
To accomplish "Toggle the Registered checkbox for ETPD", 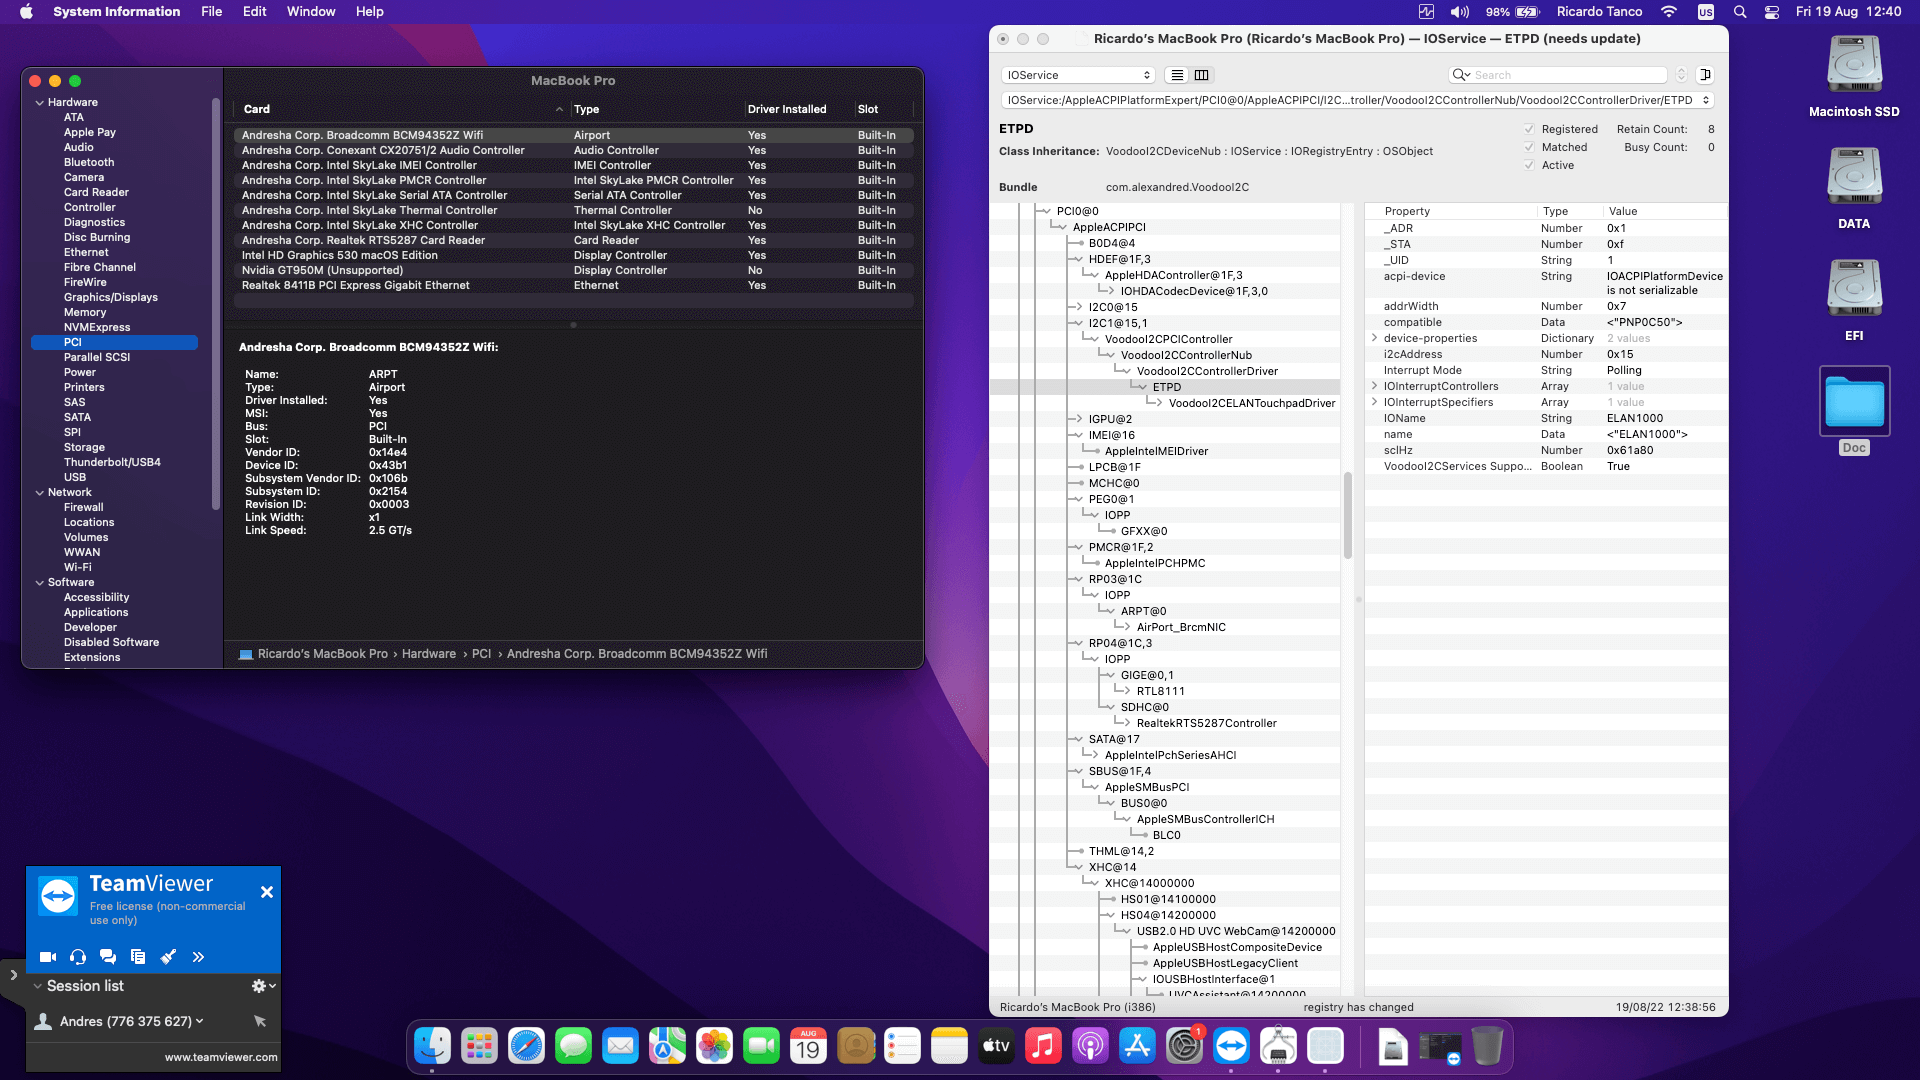I will tap(1529, 128).
